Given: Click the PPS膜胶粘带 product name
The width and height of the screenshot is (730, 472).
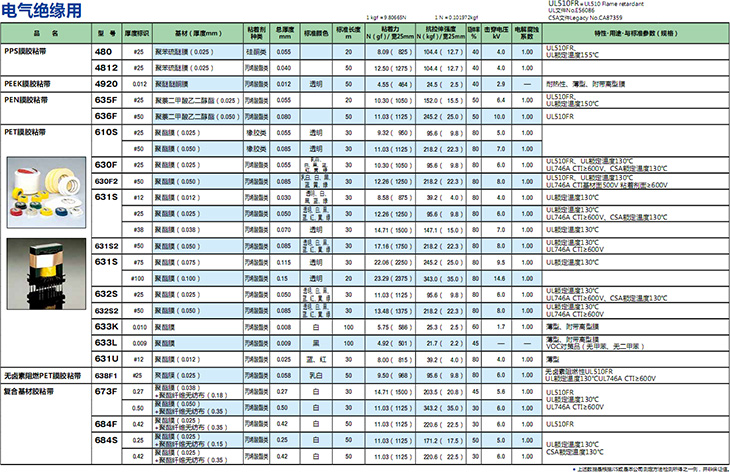Looking at the screenshot, I should [x=25, y=51].
